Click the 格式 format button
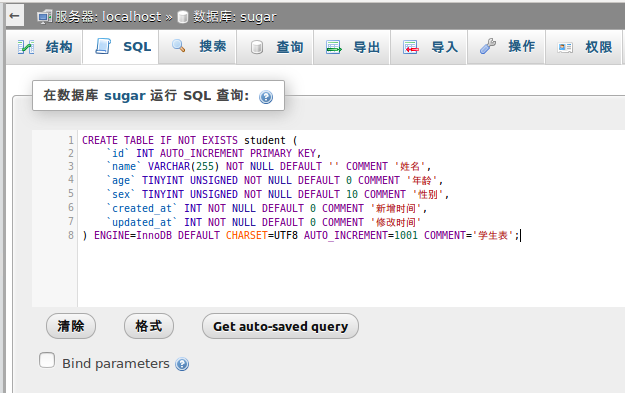This screenshot has width=625, height=393. tap(149, 326)
